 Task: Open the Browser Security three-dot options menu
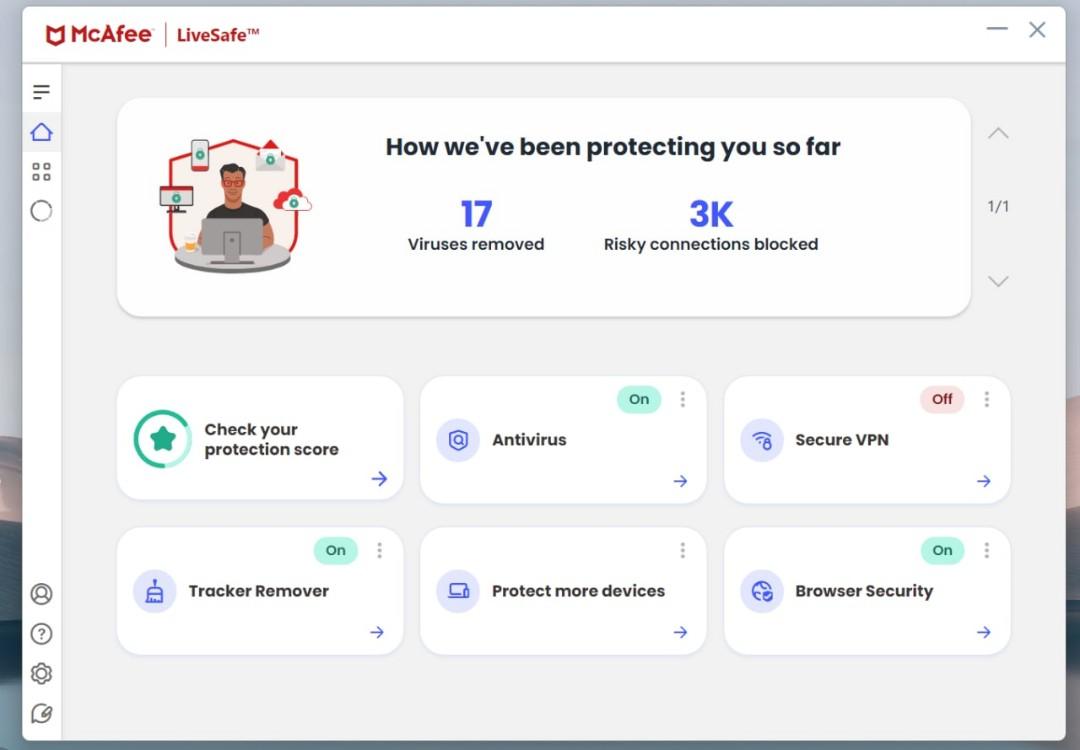[987, 550]
